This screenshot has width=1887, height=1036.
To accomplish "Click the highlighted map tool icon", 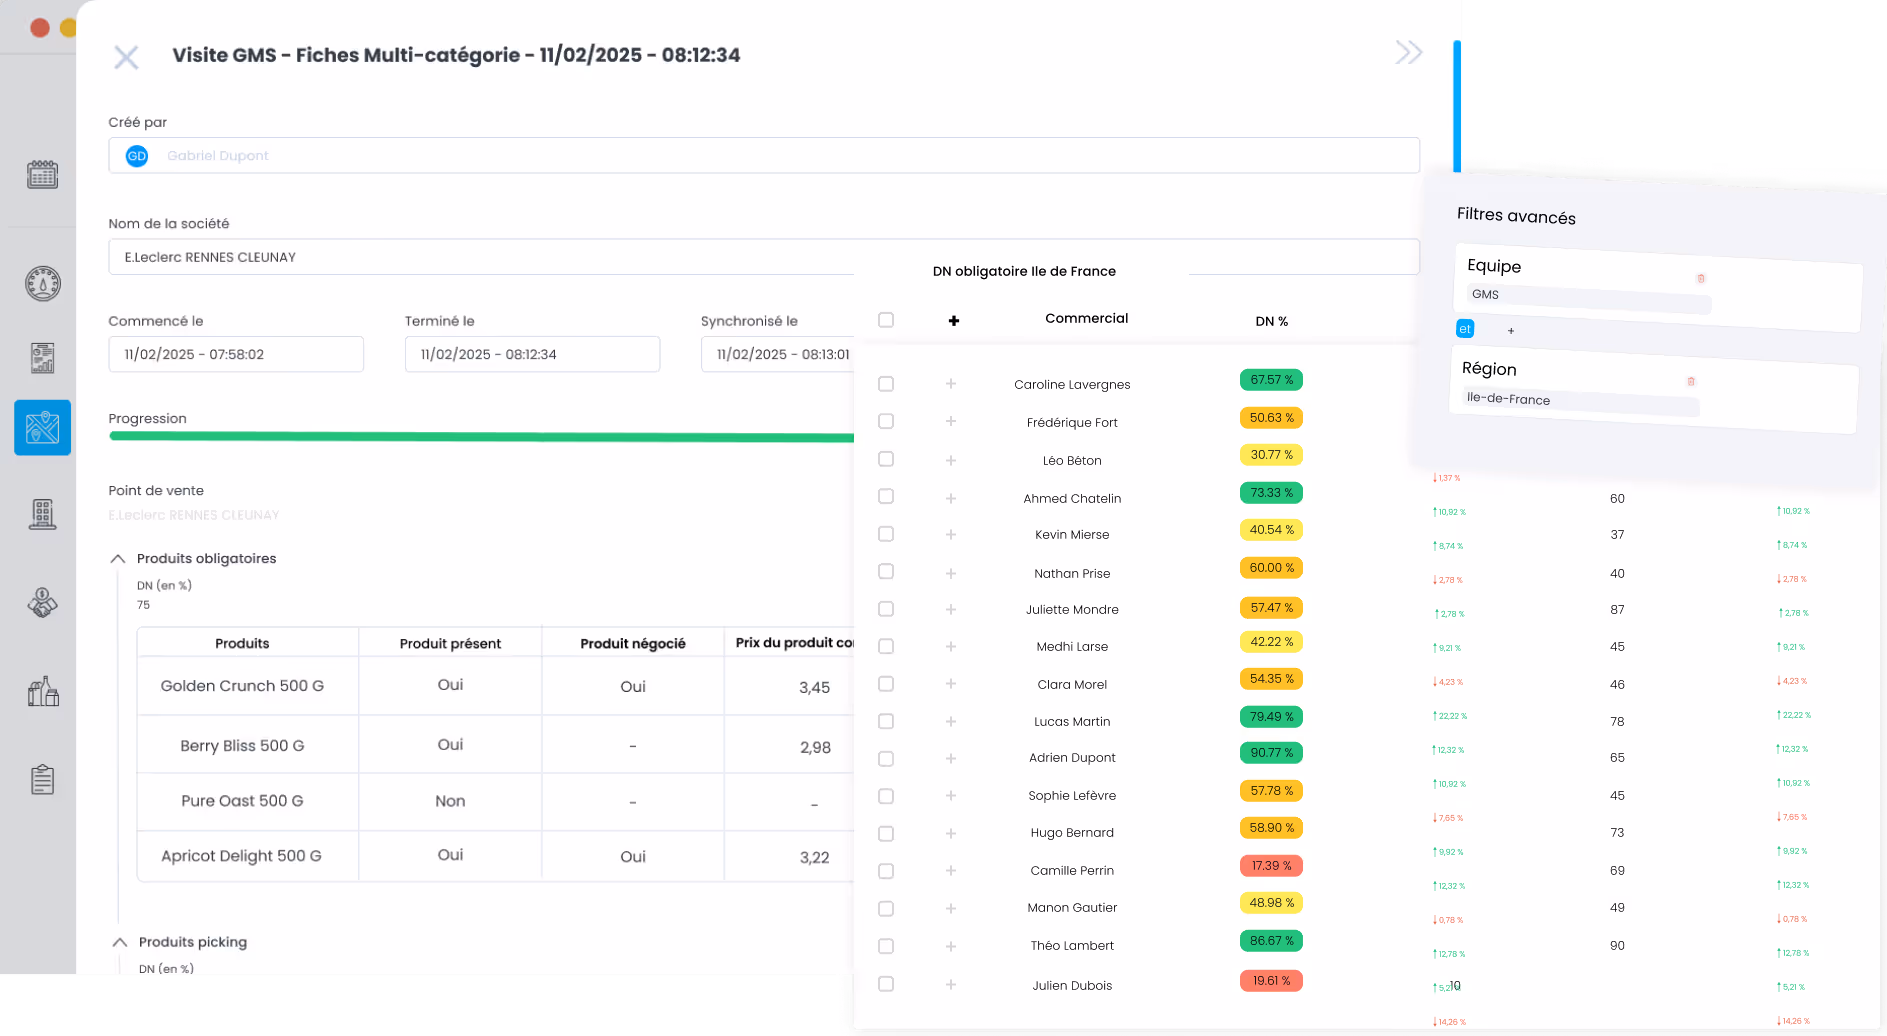I will click(x=41, y=427).
